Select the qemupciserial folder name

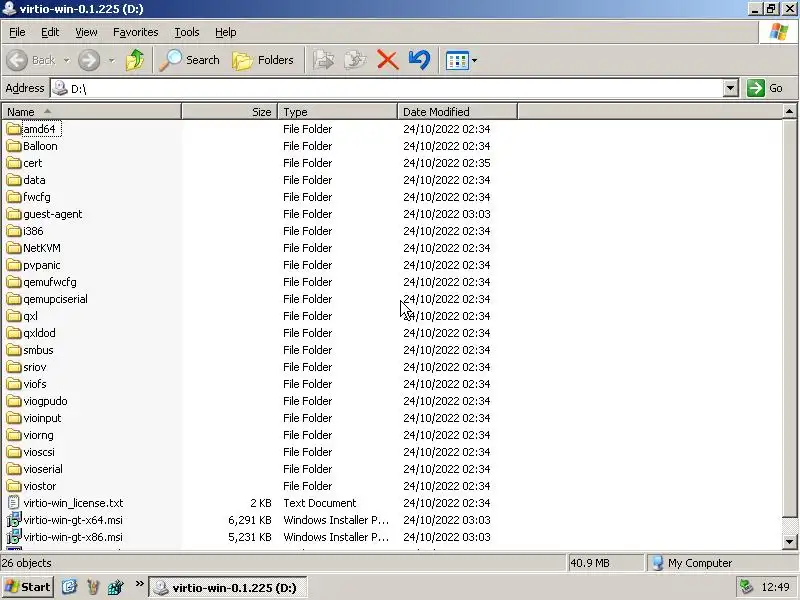[x=55, y=299]
